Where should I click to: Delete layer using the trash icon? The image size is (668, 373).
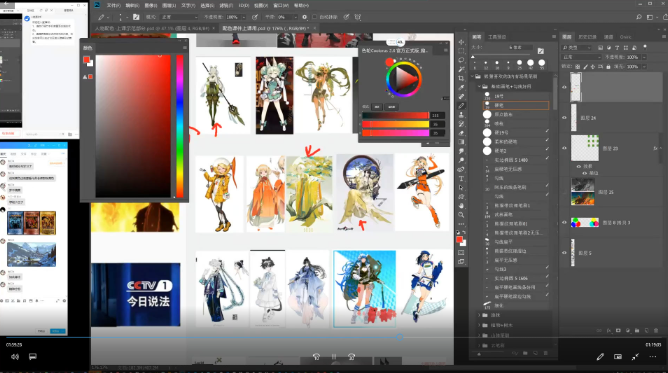[x=656, y=330]
